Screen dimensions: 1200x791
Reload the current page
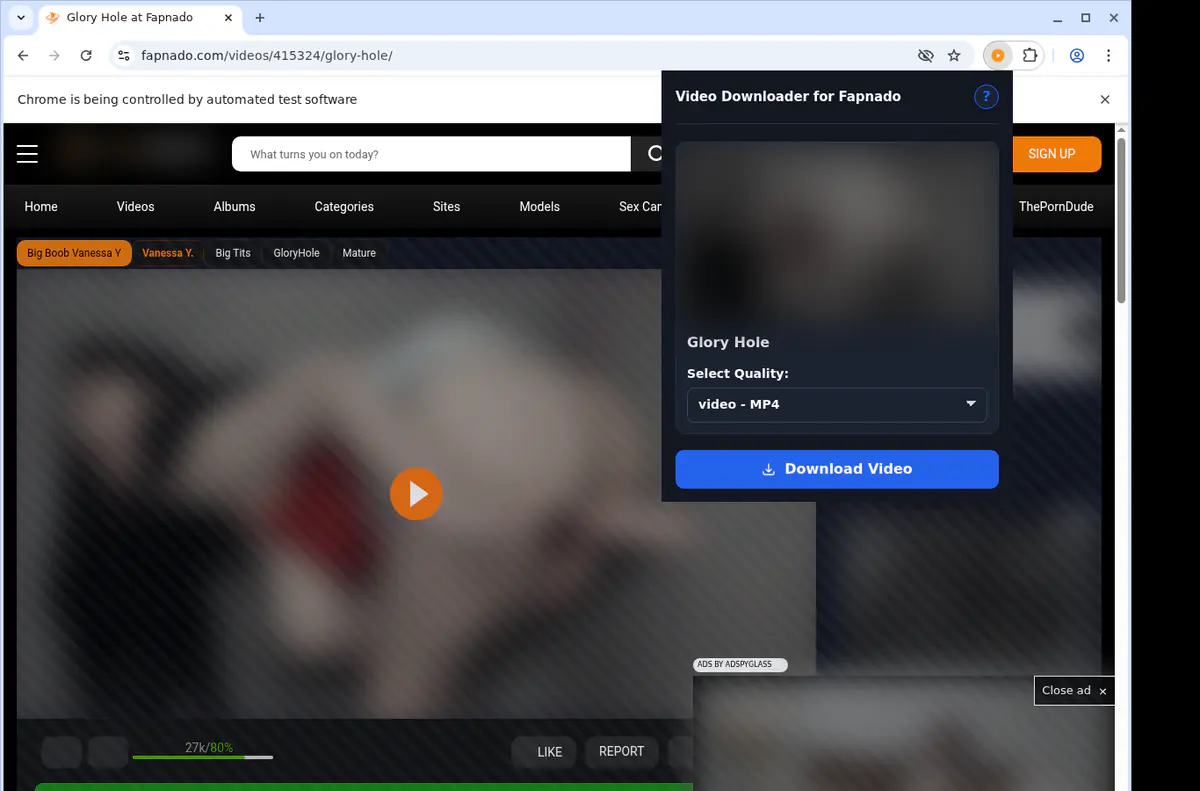[x=86, y=56]
